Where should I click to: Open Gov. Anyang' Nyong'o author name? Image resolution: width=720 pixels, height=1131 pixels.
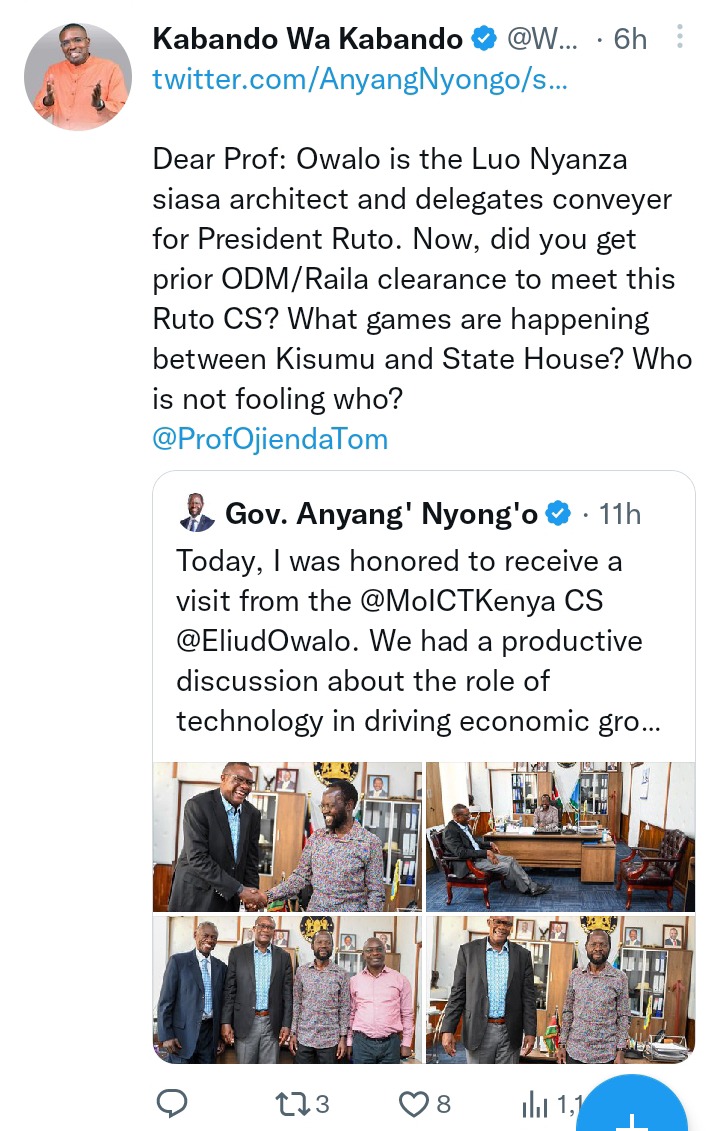[x=382, y=514]
